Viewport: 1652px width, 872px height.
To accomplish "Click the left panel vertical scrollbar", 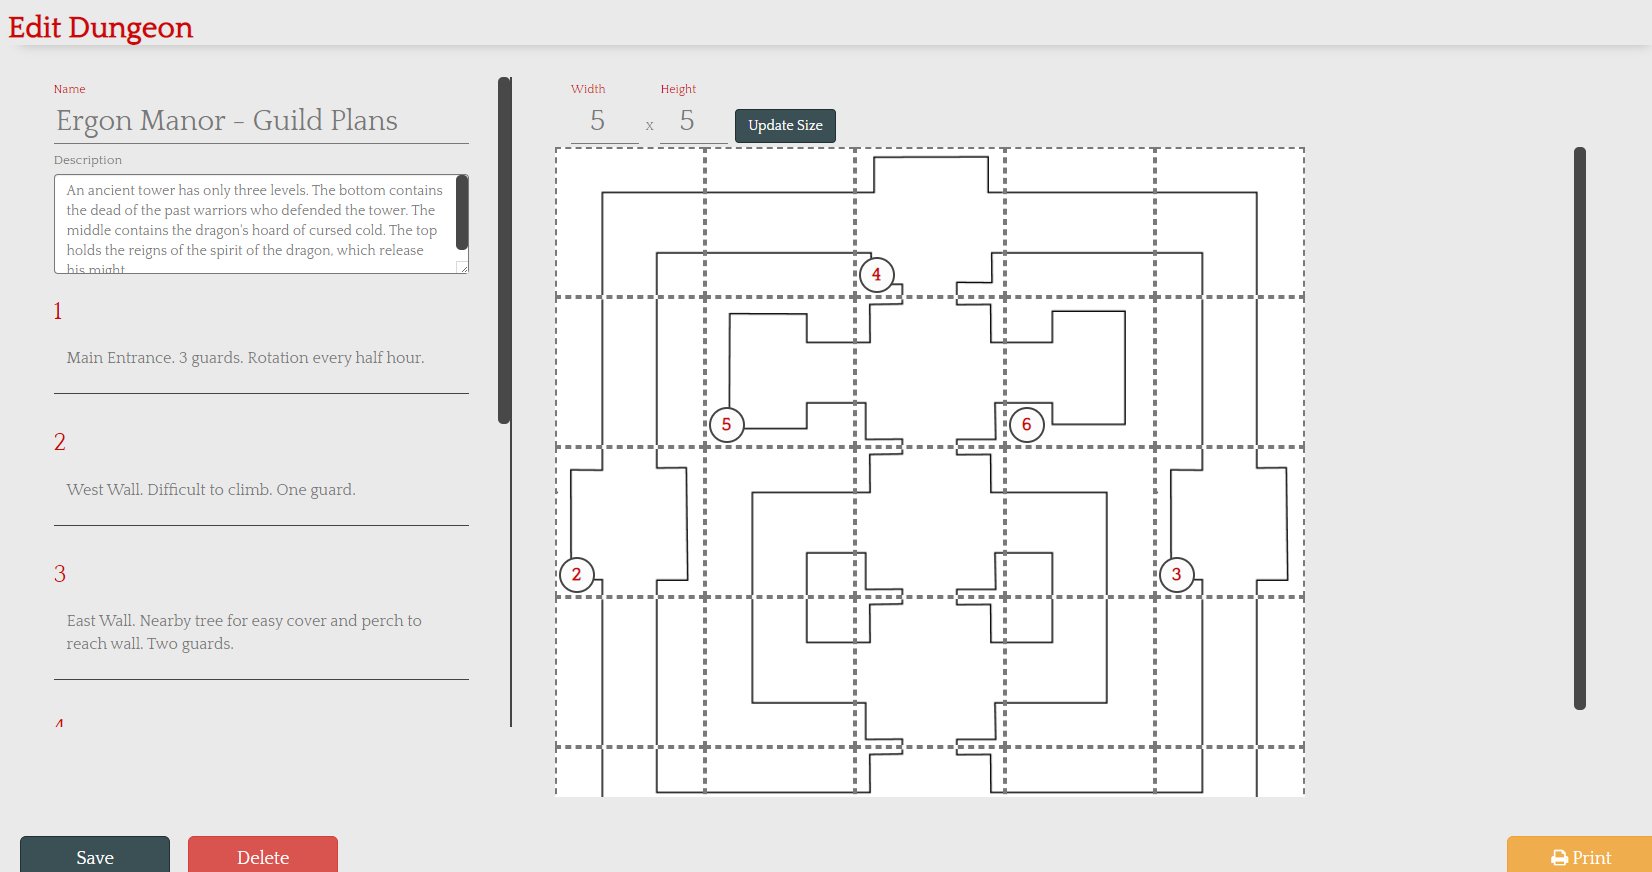I will tap(504, 250).
